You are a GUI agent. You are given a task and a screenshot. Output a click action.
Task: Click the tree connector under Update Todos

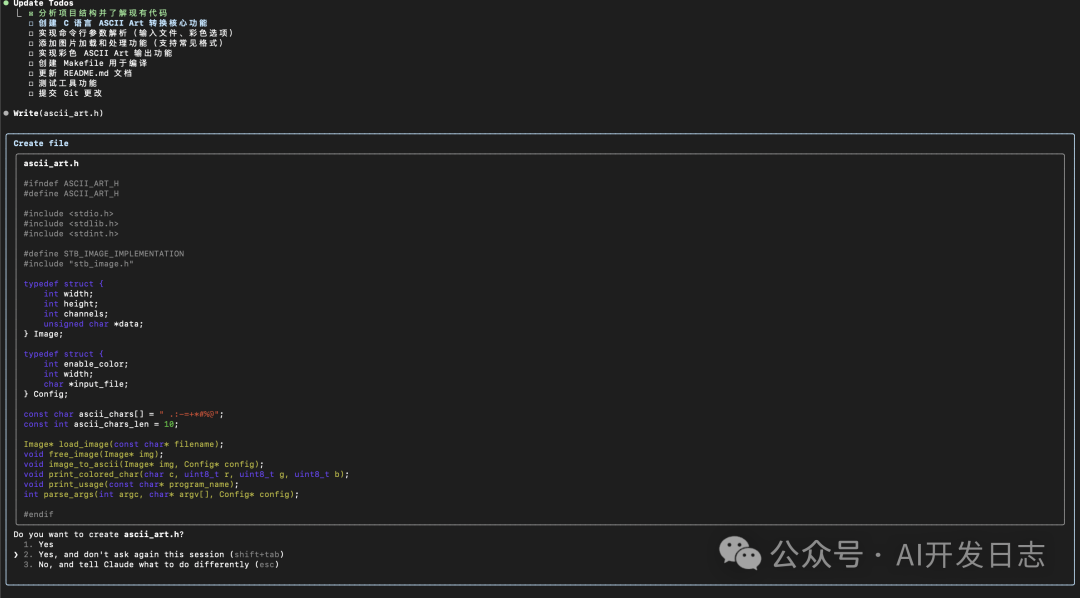tap(17, 13)
